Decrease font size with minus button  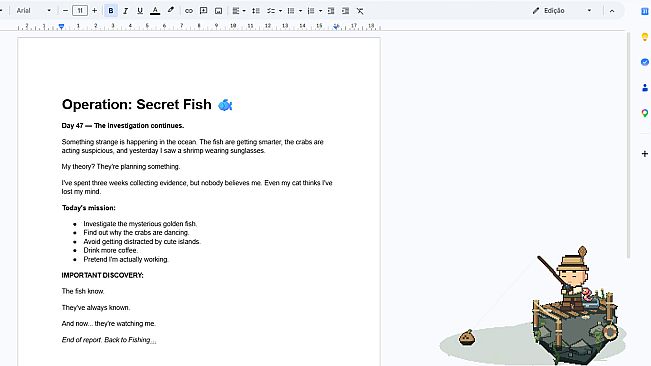[65, 11]
